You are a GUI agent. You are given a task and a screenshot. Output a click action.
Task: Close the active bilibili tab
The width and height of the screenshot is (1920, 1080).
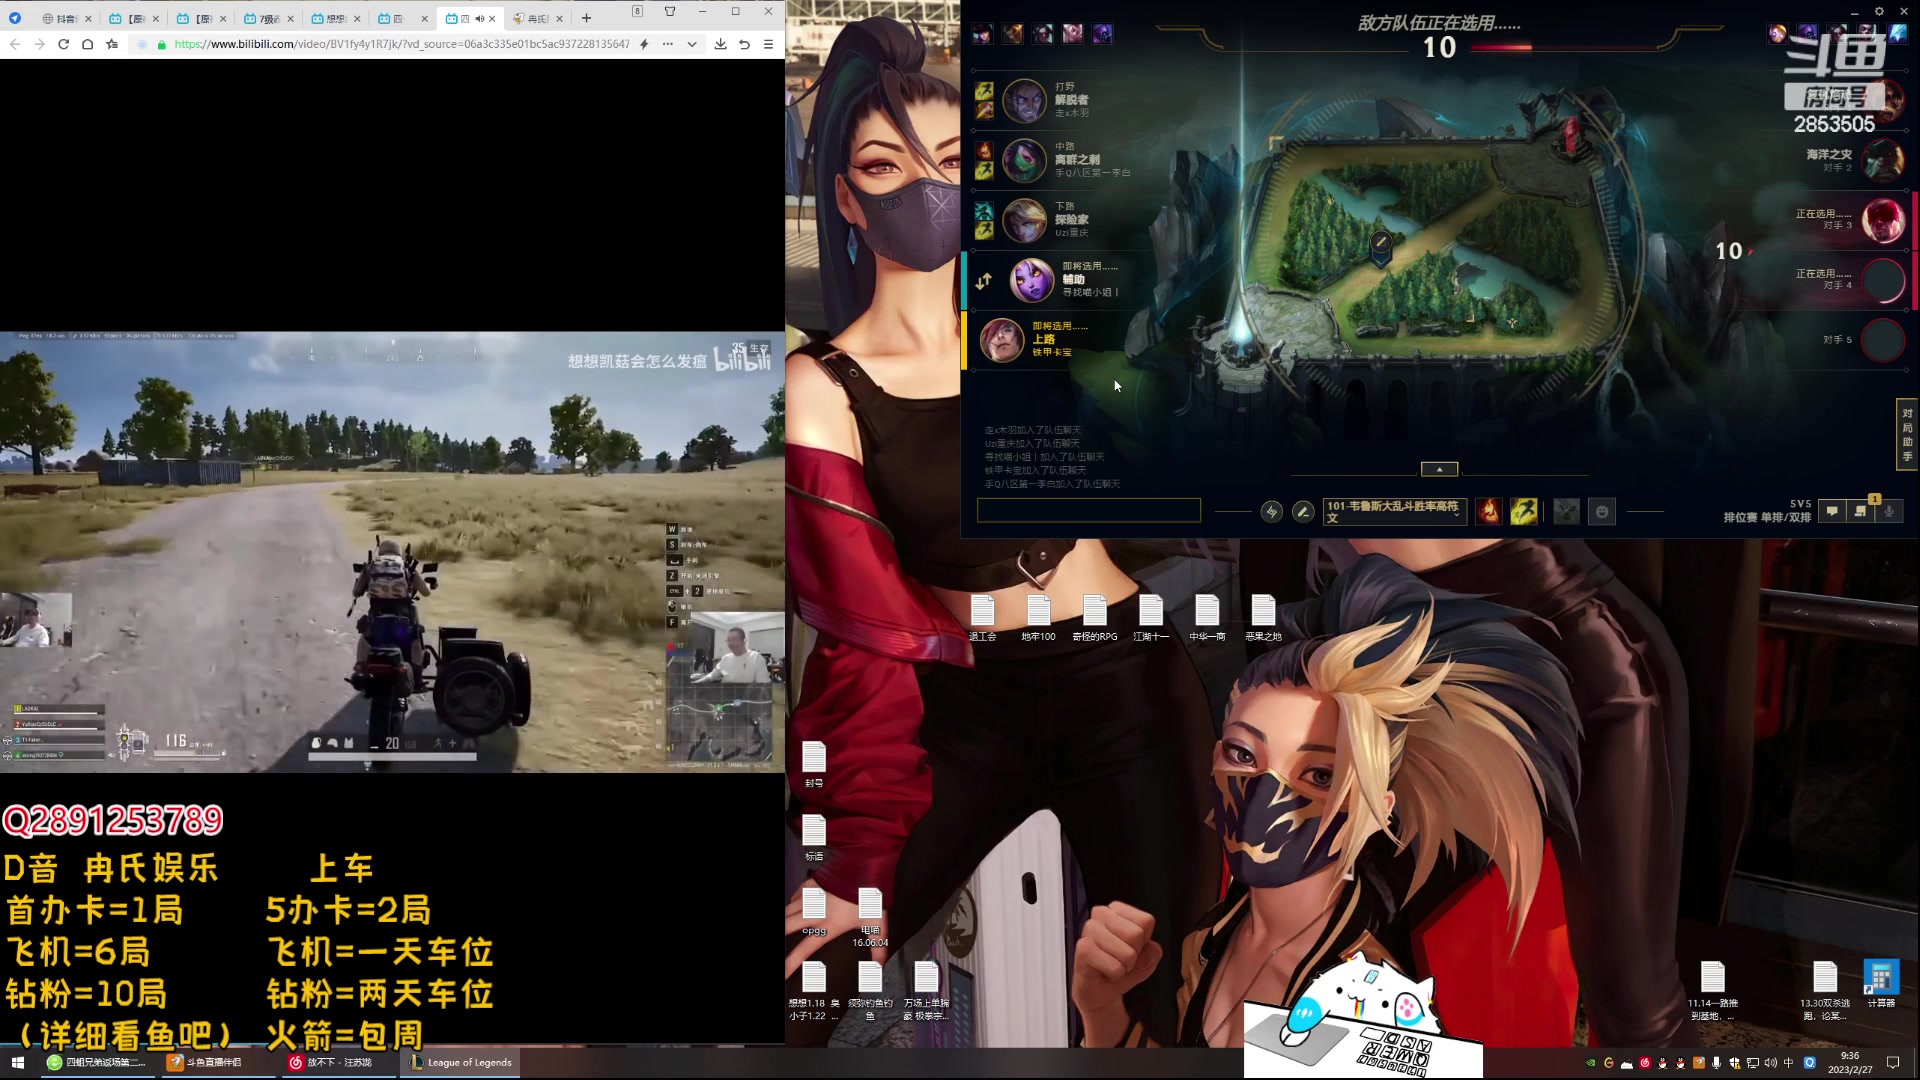click(492, 18)
